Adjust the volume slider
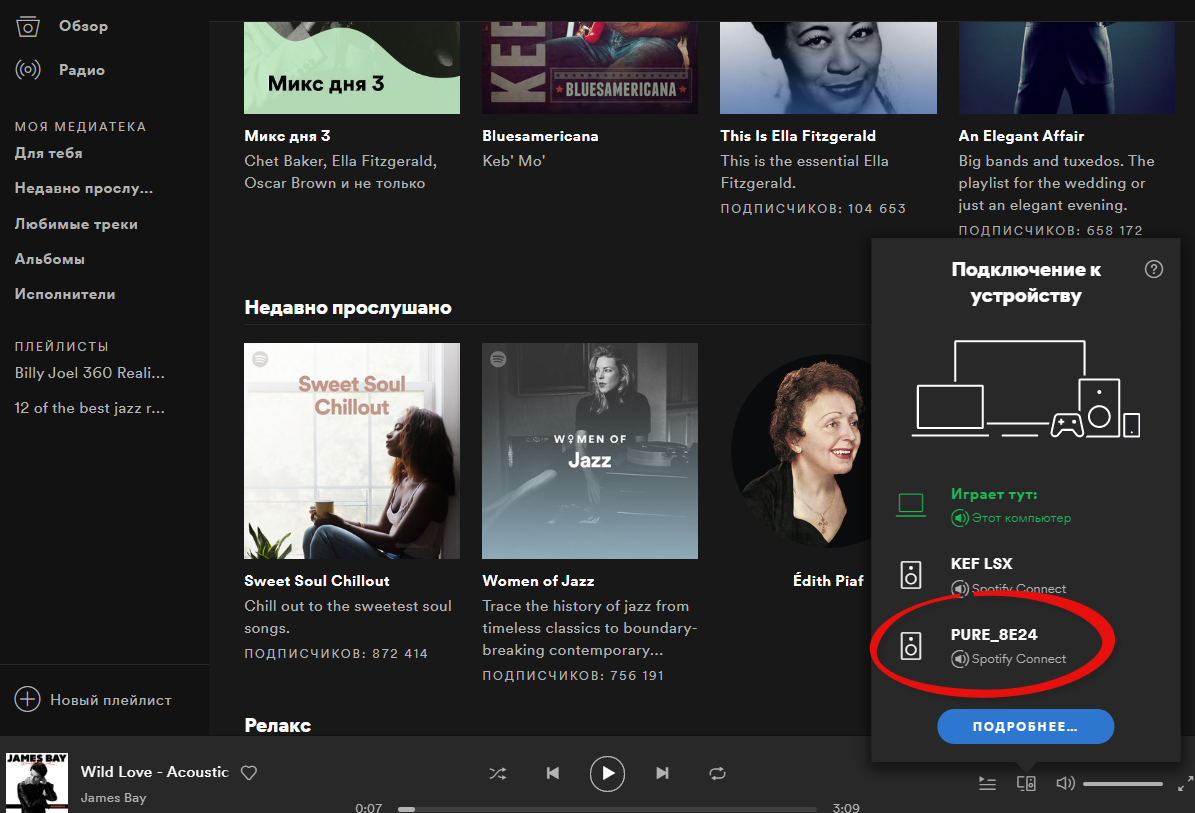Viewport: 1195px width, 813px height. [x=1123, y=783]
